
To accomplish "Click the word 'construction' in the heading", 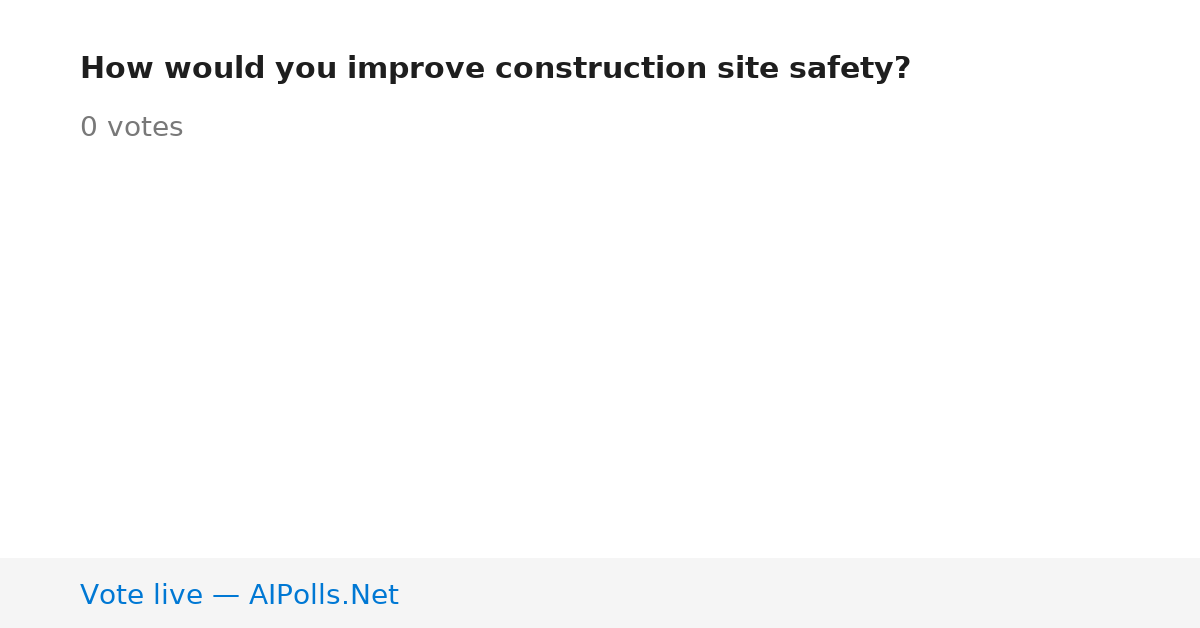I will [x=600, y=69].
